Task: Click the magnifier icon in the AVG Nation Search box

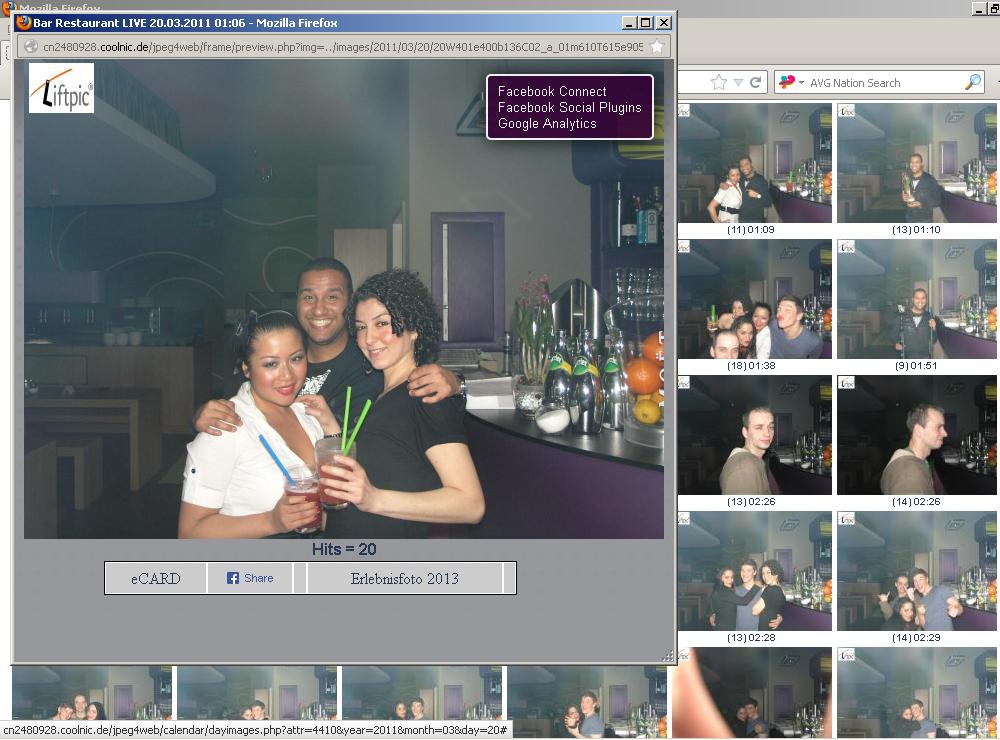Action: point(971,82)
